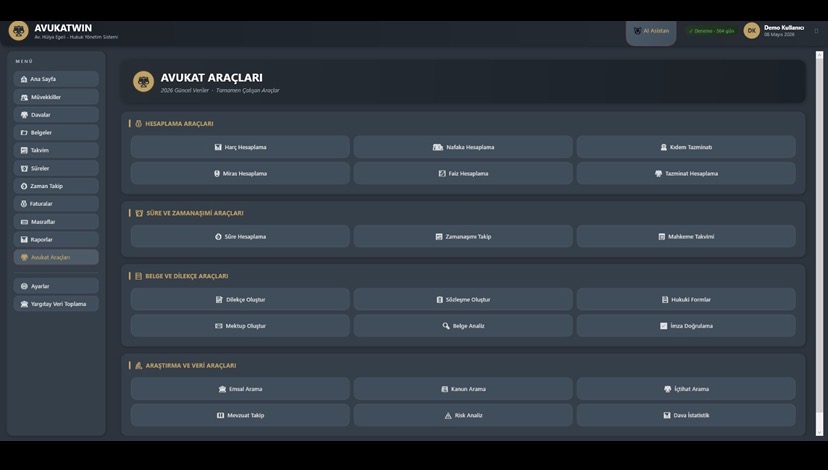Click the Belge ve Dilekçe section icon
Image resolution: width=828 pixels, height=470 pixels.
pyautogui.click(x=138, y=276)
